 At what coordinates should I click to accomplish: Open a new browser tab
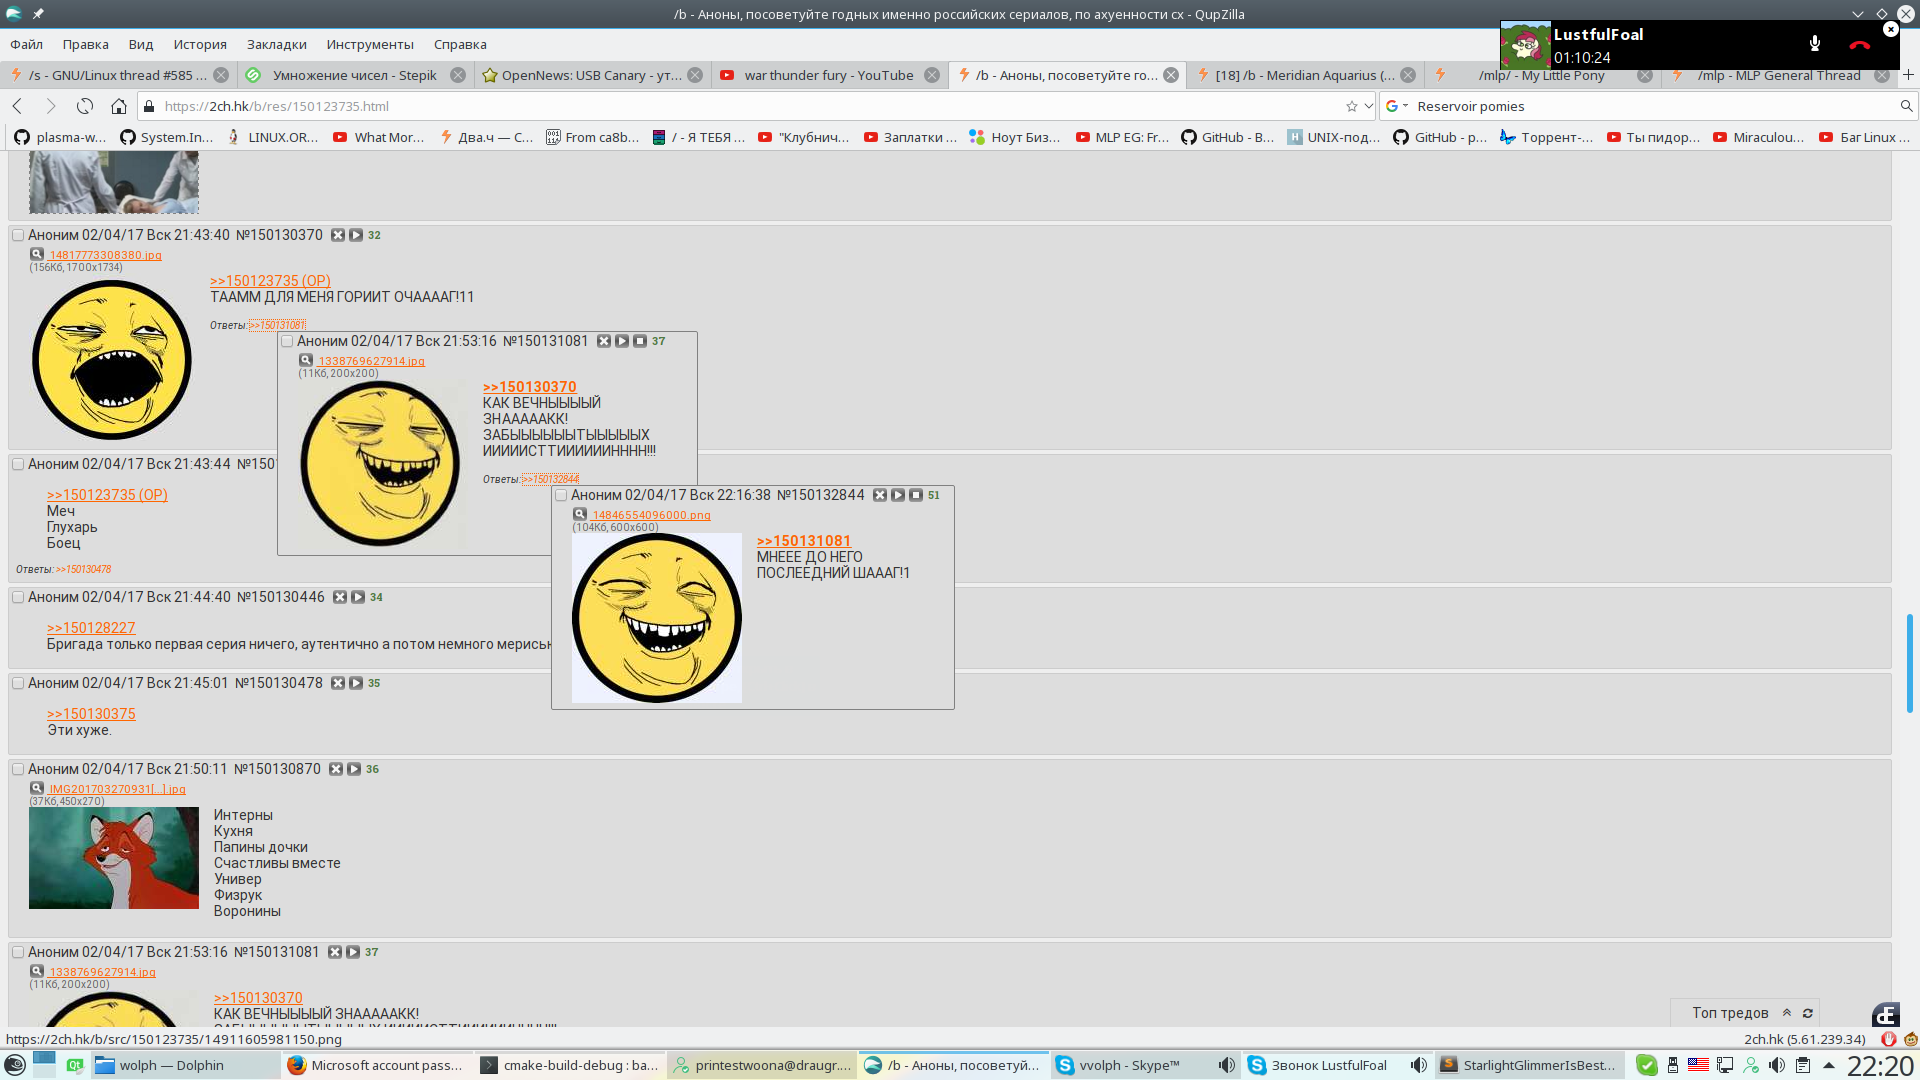point(1908,75)
